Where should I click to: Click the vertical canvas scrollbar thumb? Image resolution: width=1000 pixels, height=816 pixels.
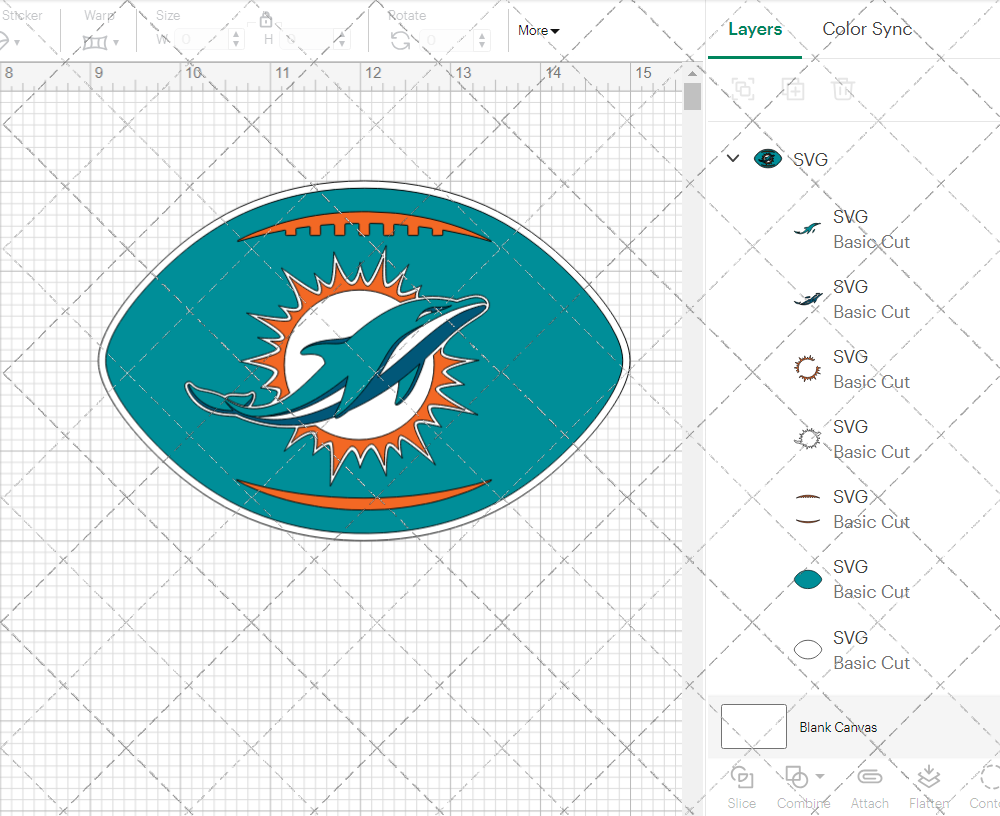point(692,96)
